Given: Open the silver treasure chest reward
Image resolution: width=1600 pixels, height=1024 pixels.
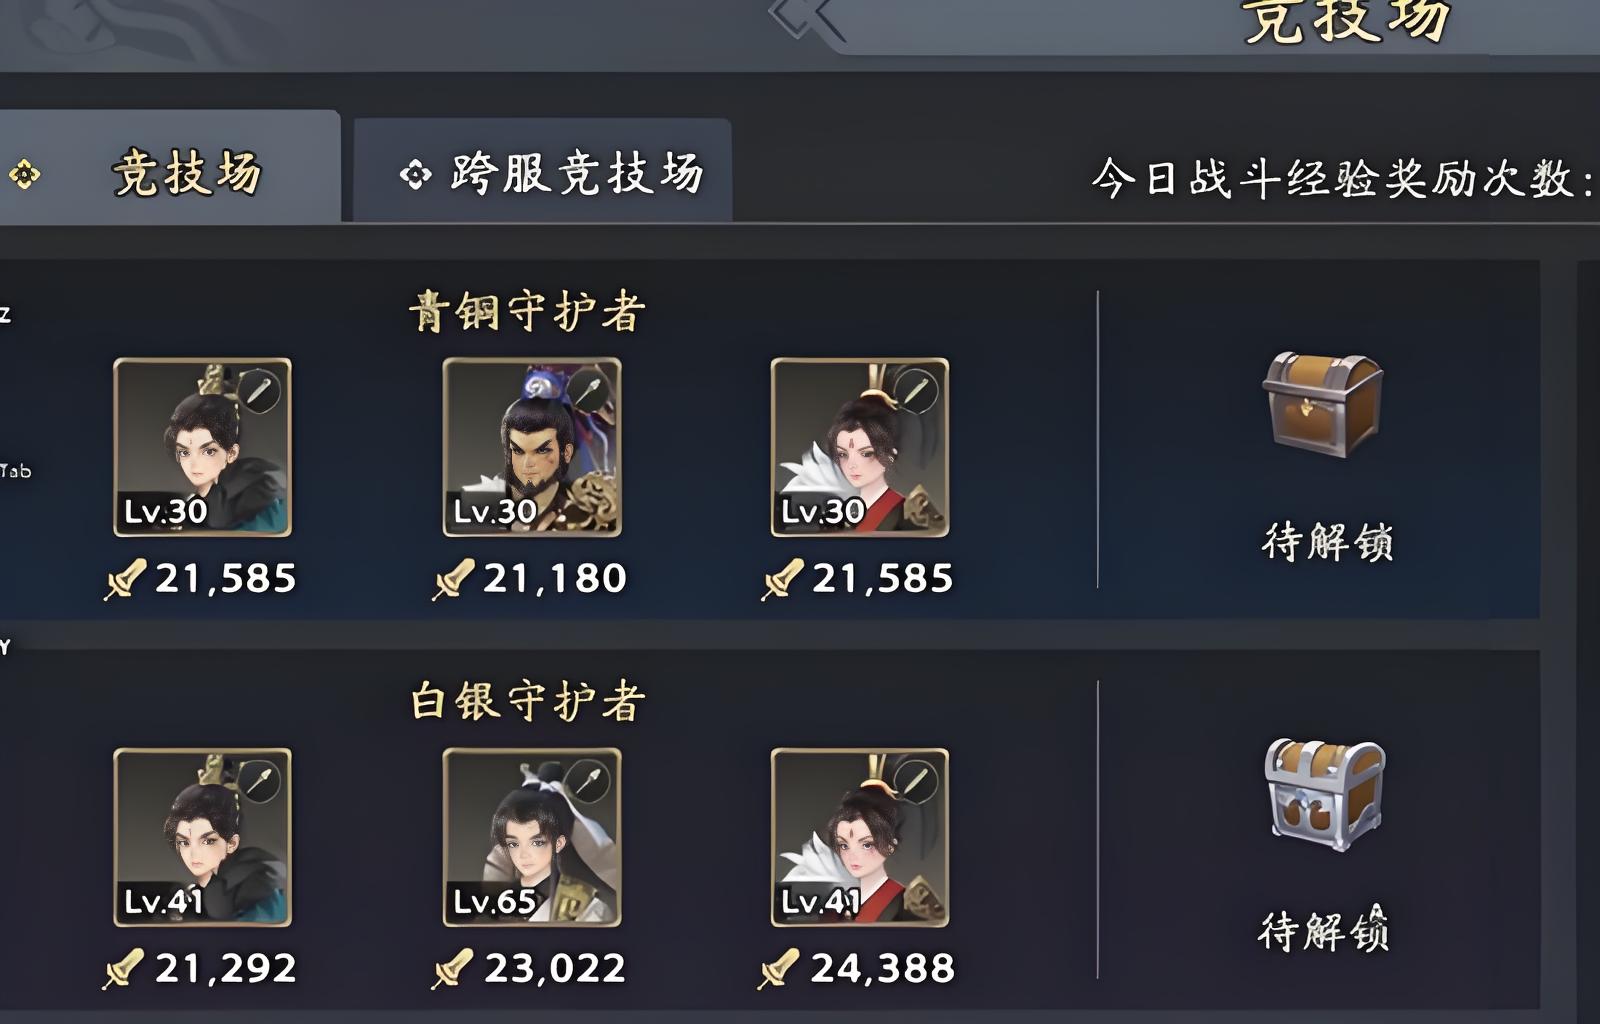Looking at the screenshot, I should 1325,794.
